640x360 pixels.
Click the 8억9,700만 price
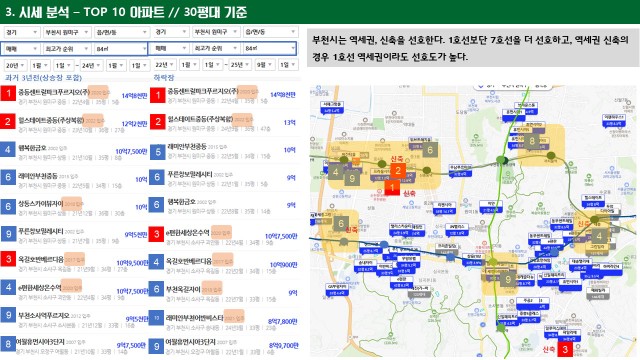point(284,346)
